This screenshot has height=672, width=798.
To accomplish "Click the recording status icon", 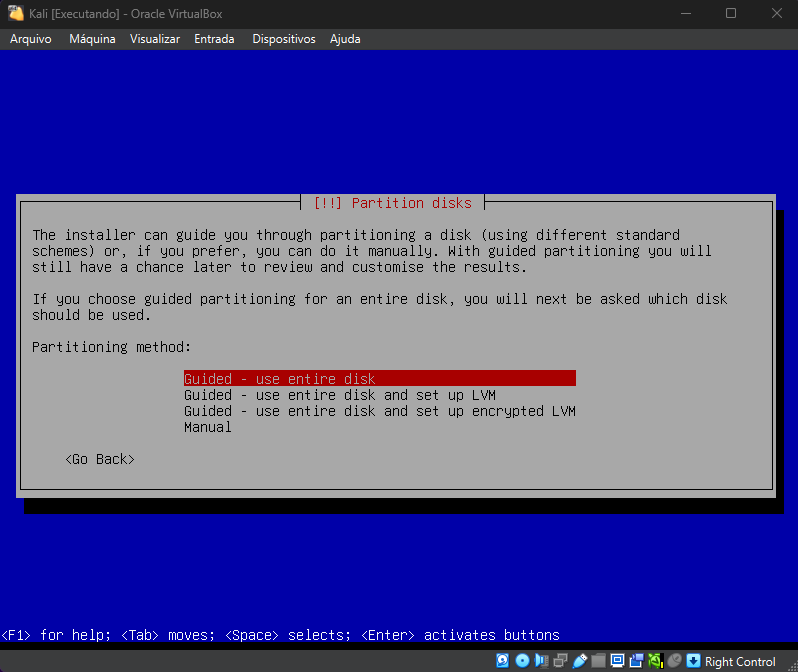I will click(636, 661).
